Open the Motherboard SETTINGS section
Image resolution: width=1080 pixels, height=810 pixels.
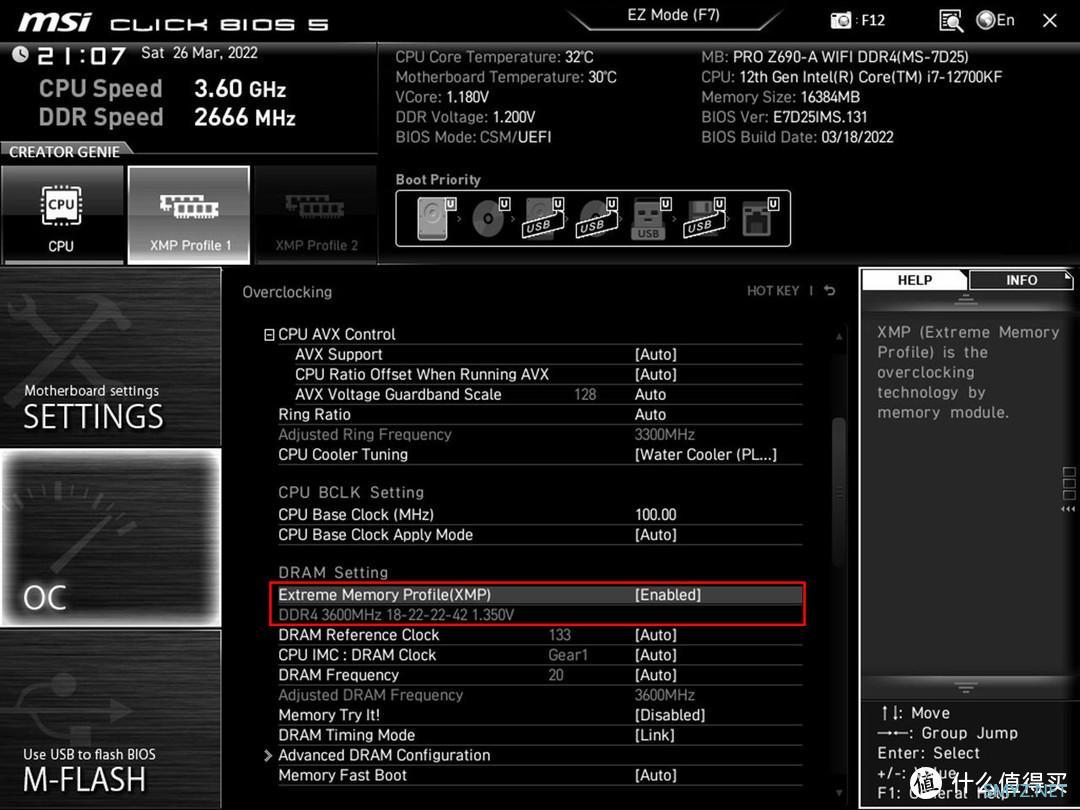(110, 357)
